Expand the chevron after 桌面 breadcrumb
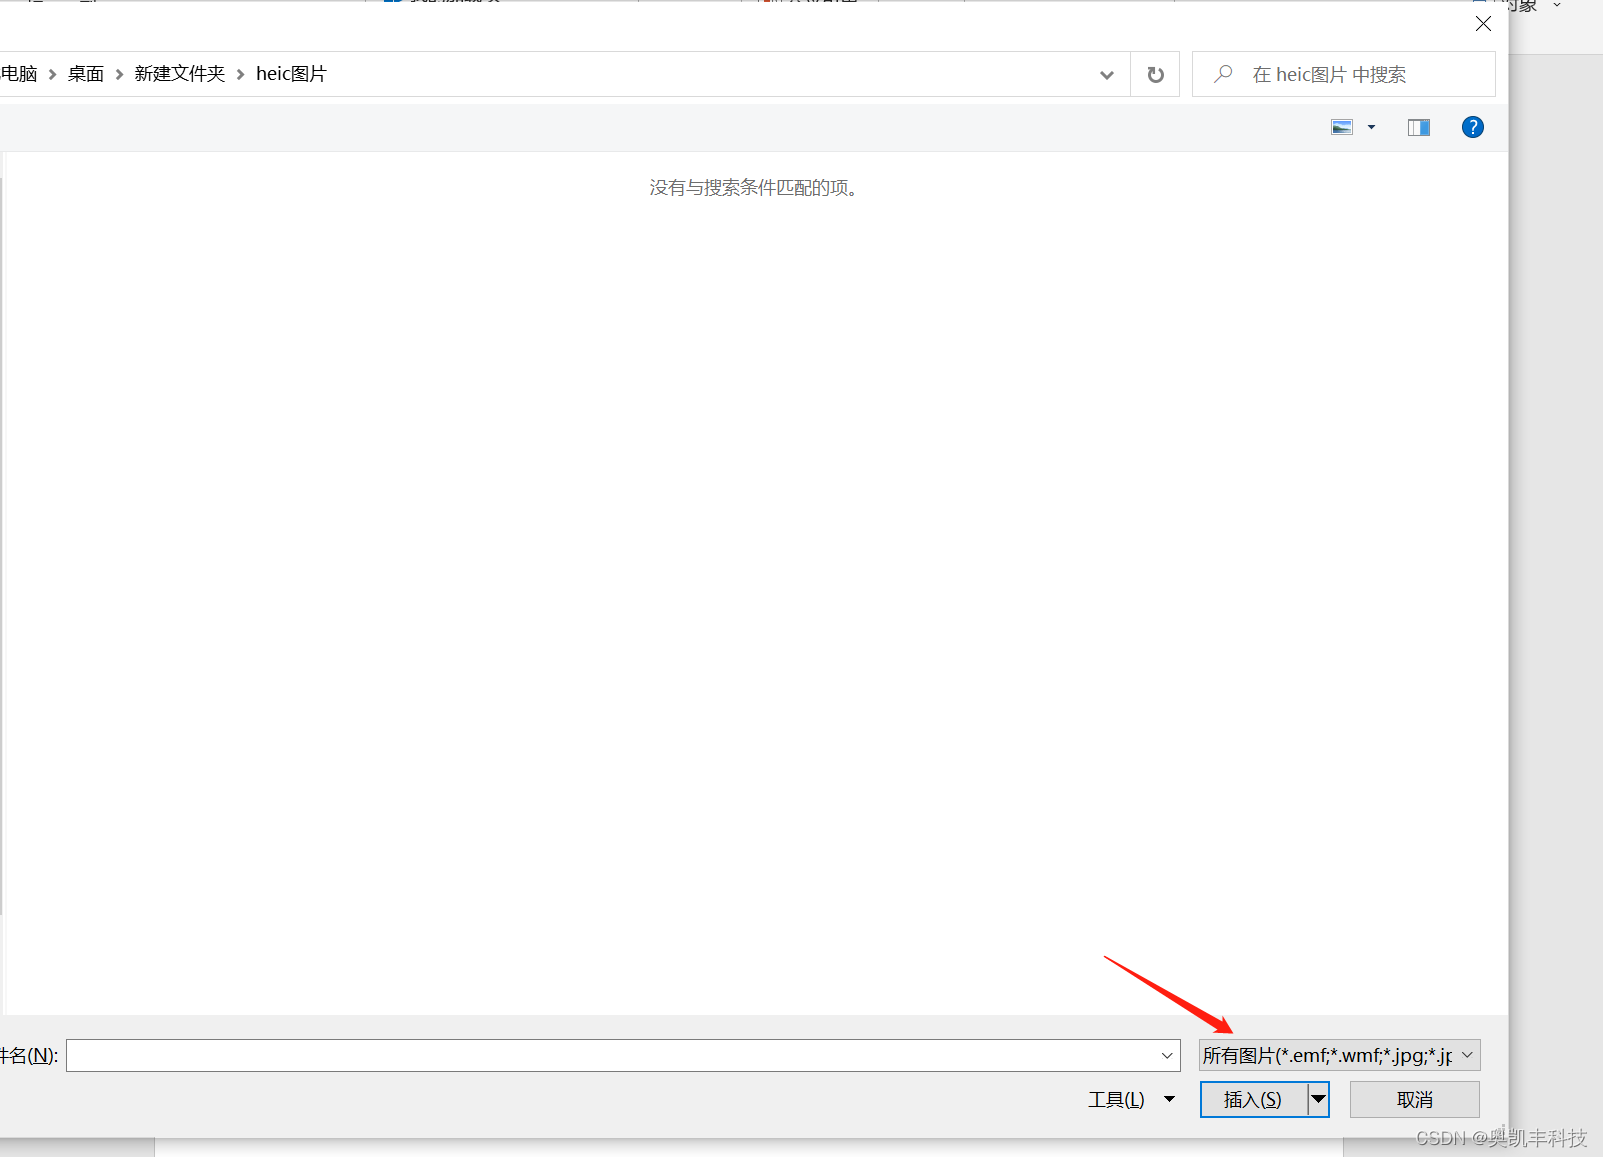This screenshot has width=1603, height=1157. tap(119, 74)
